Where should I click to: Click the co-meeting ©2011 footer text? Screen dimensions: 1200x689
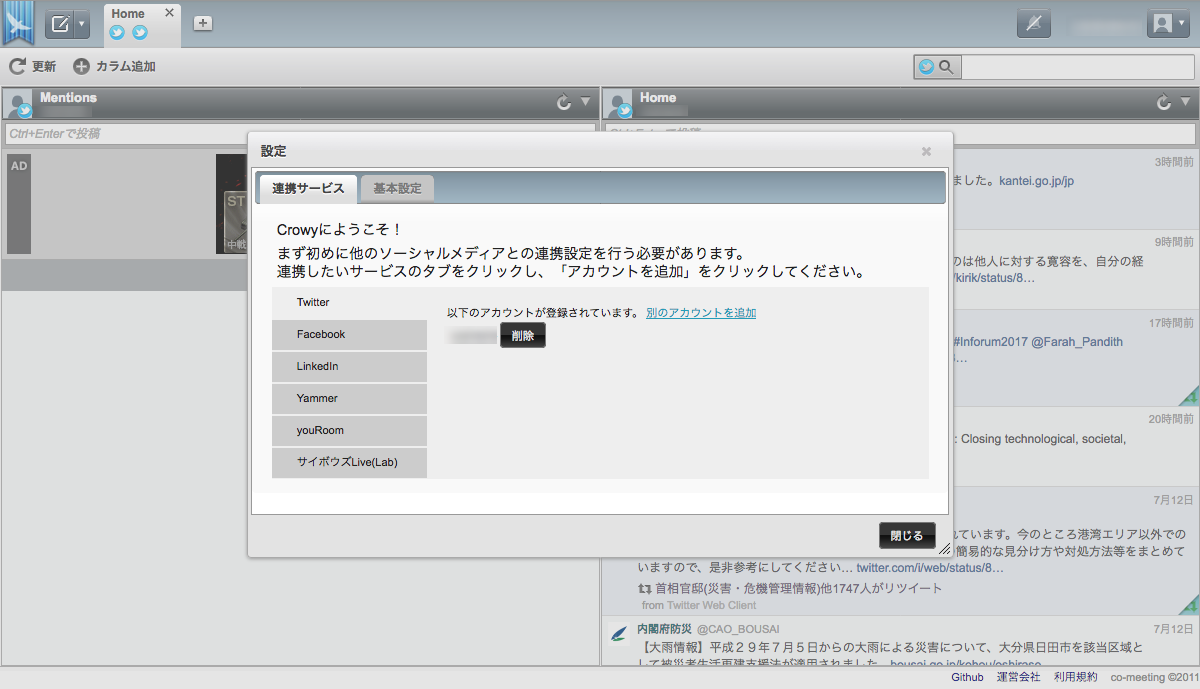pos(1152,677)
